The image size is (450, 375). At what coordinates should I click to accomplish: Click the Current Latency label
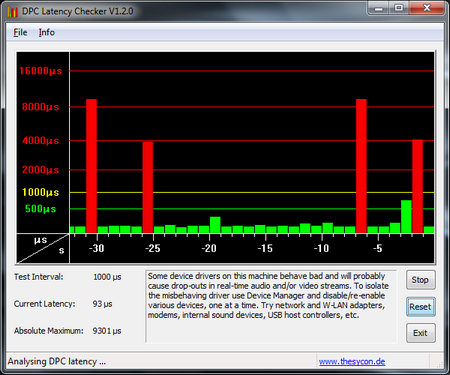[x=45, y=304]
